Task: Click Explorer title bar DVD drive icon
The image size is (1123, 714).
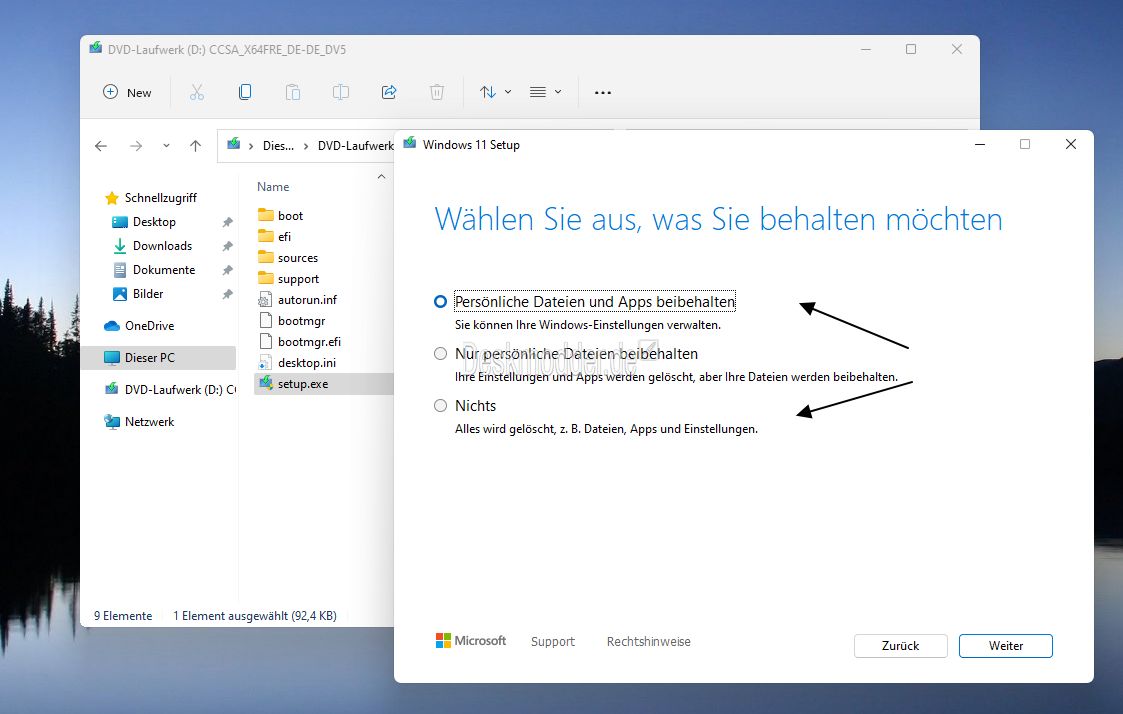Action: coord(95,48)
